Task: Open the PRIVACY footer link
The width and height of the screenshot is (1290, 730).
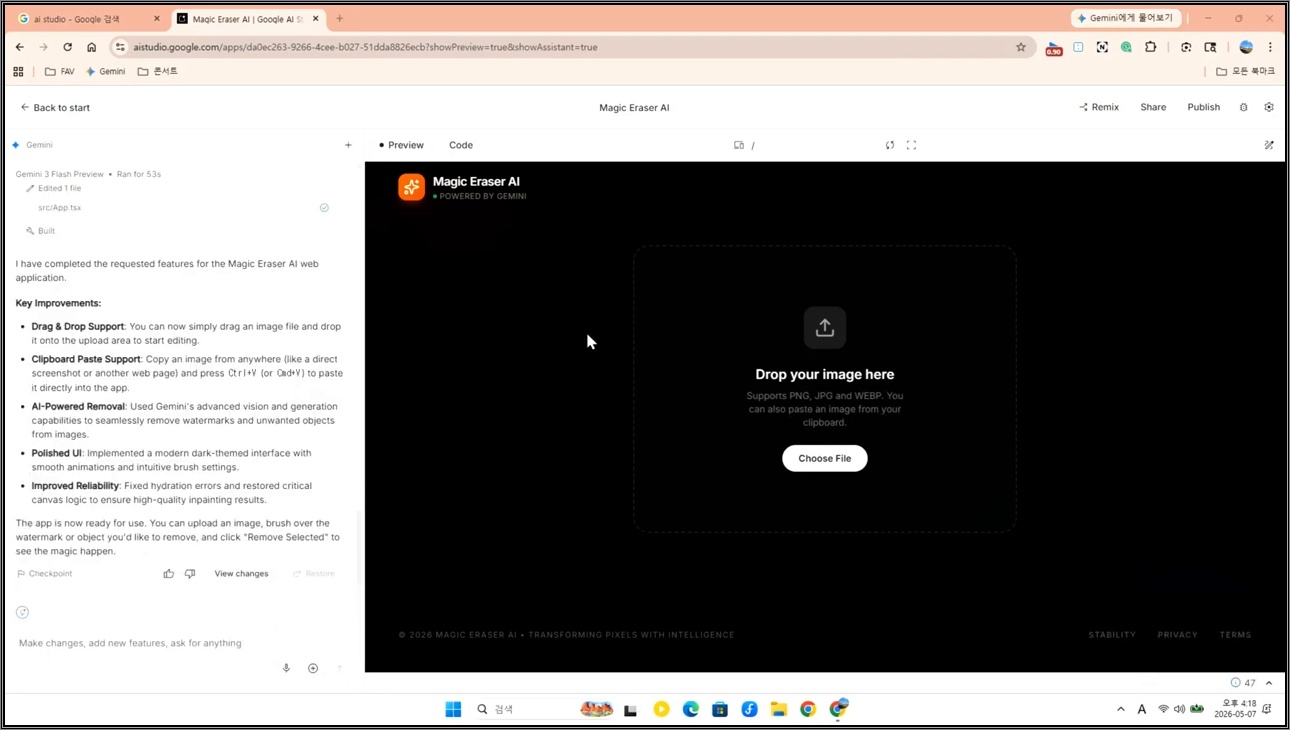Action: point(1177,635)
